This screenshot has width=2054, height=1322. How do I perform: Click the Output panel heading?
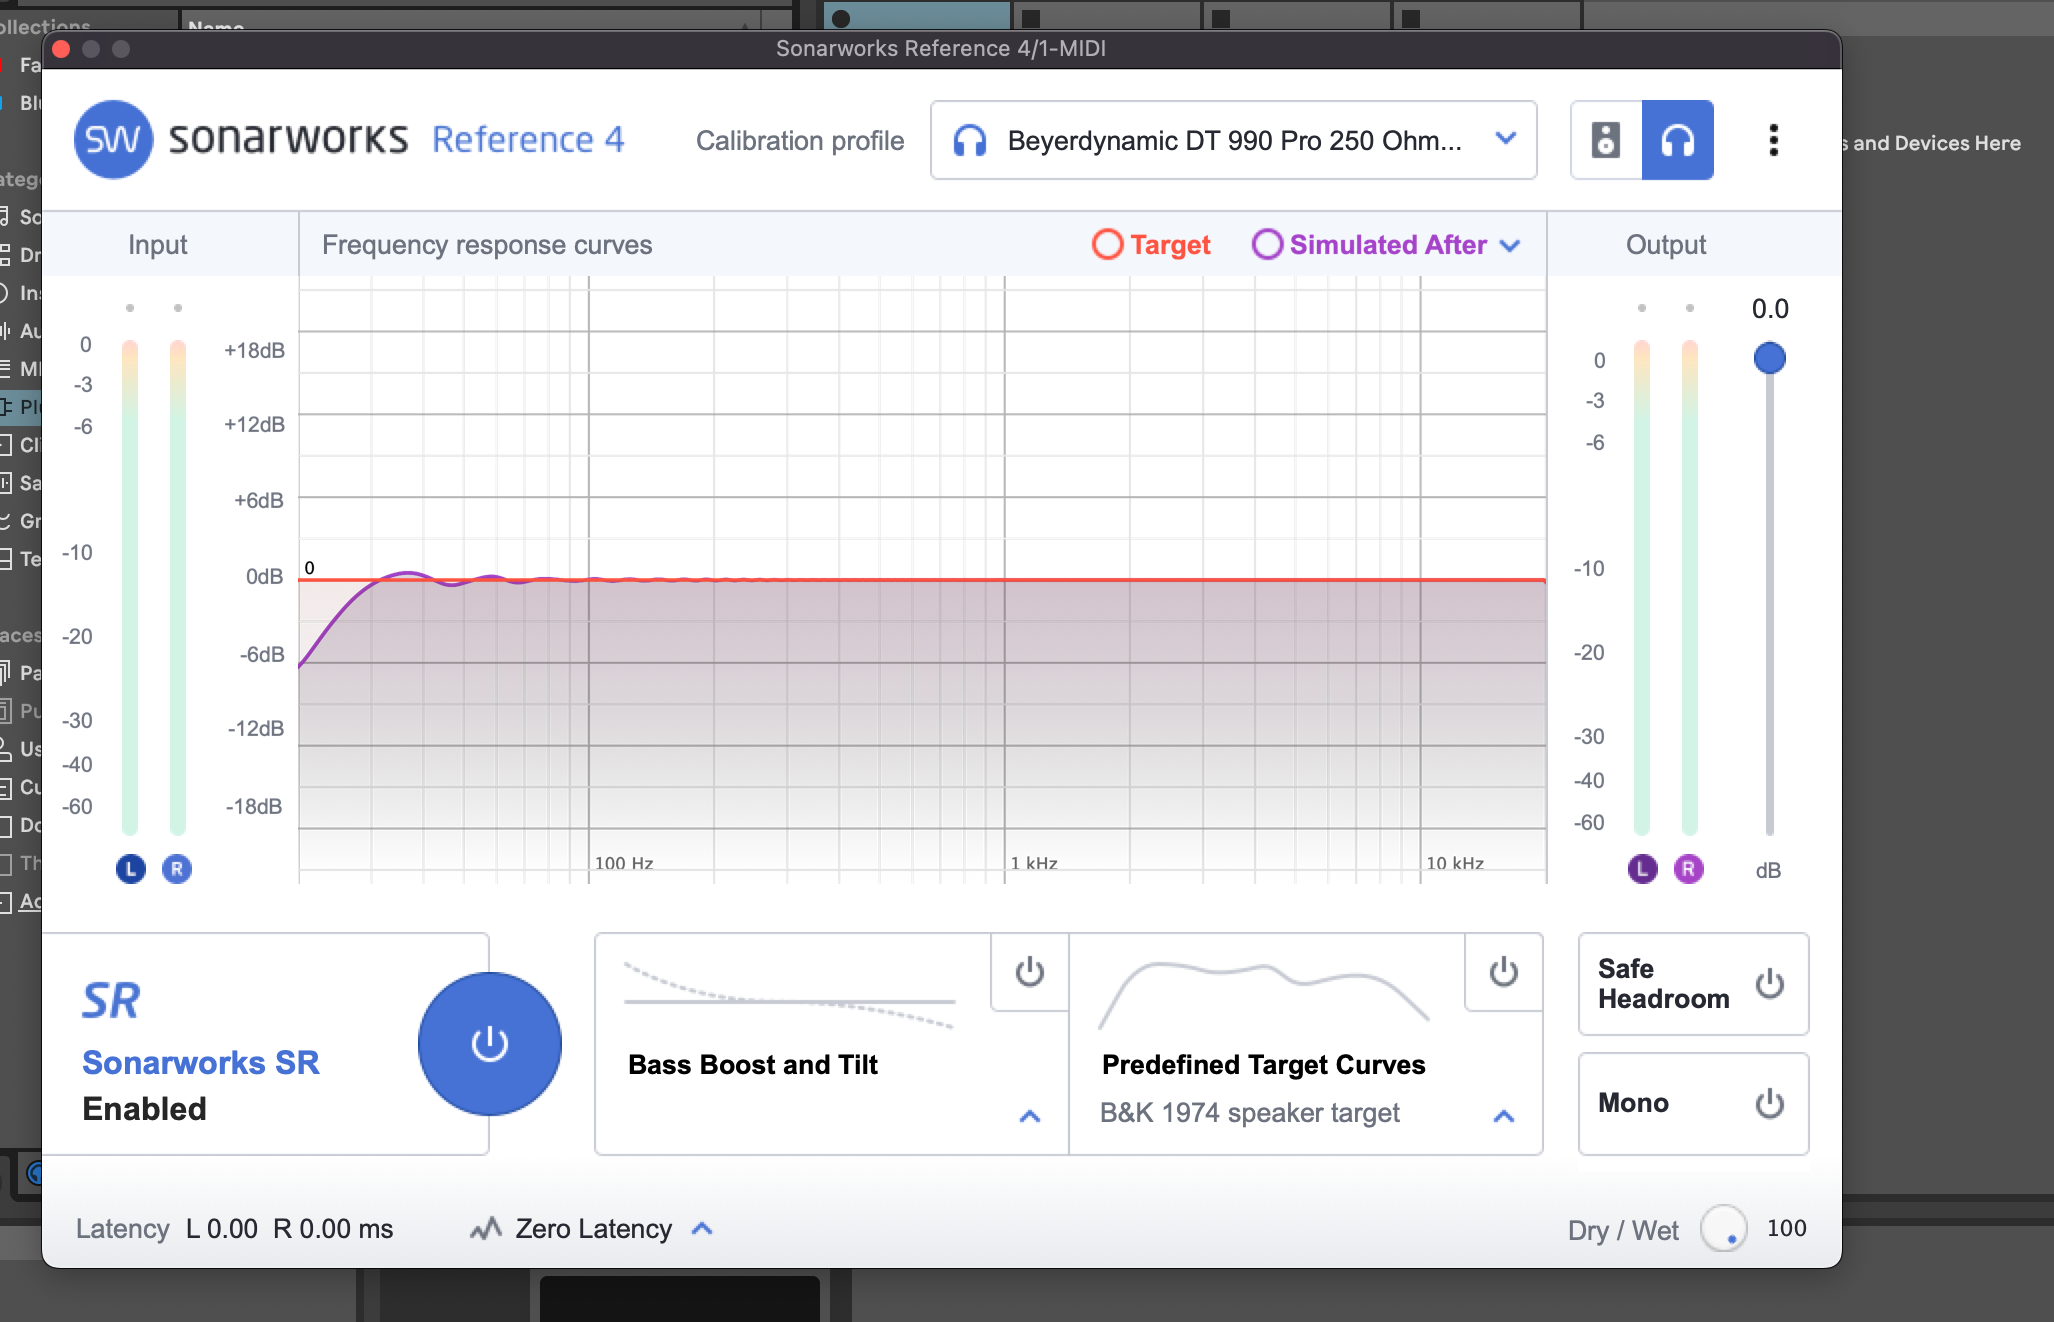click(x=1666, y=245)
